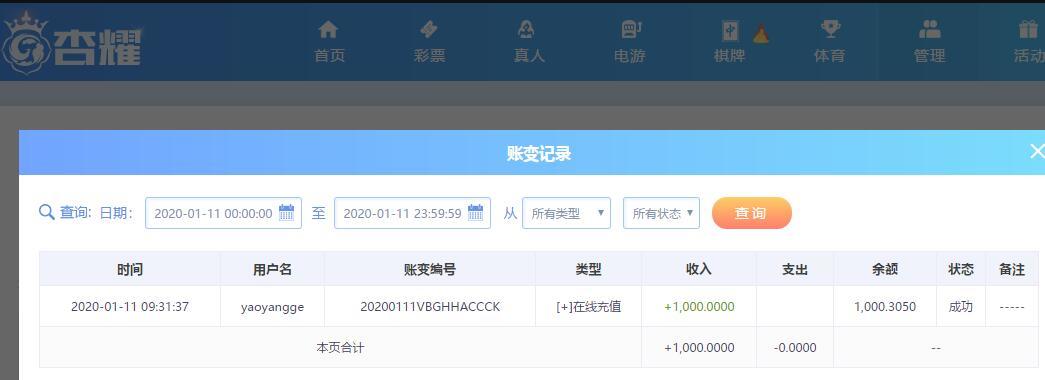
Task: Click the 杏耀 site logo
Action: (72, 43)
